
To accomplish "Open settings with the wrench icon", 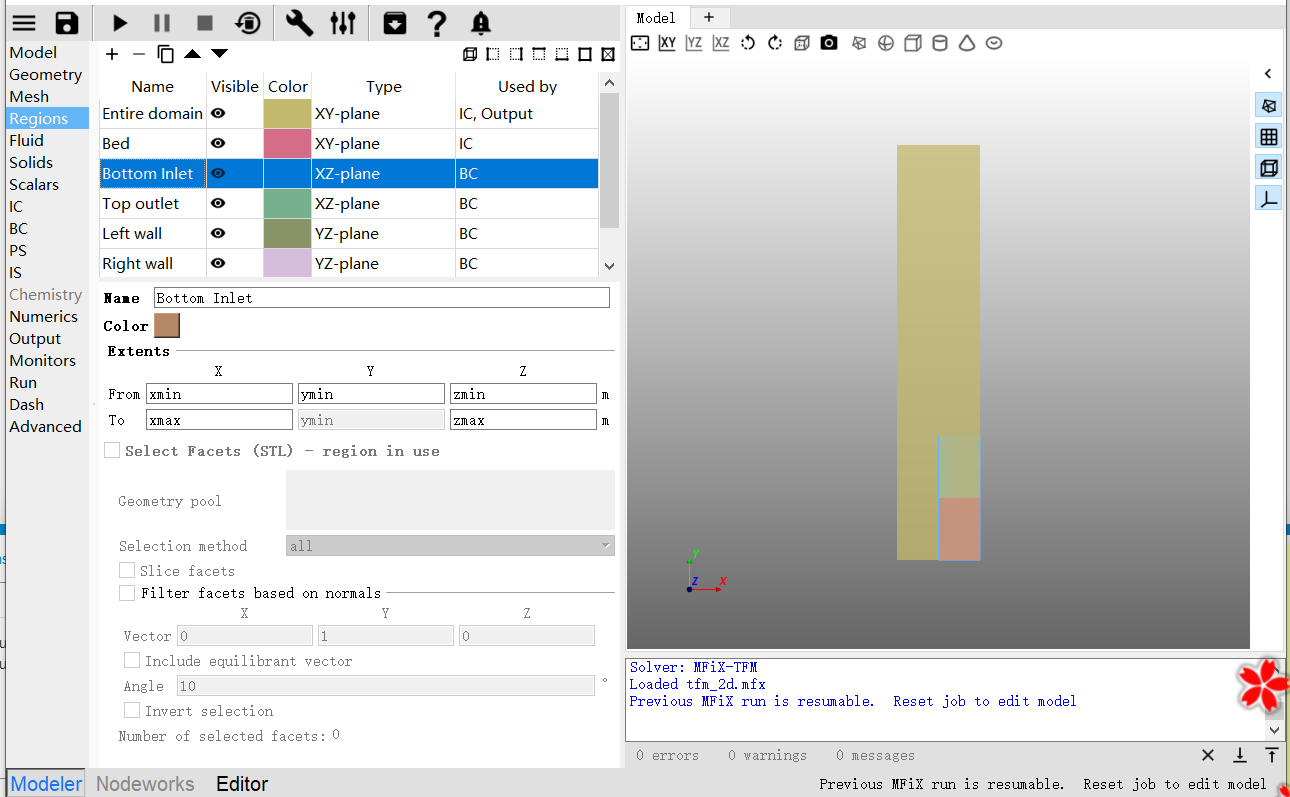I will [x=299, y=23].
